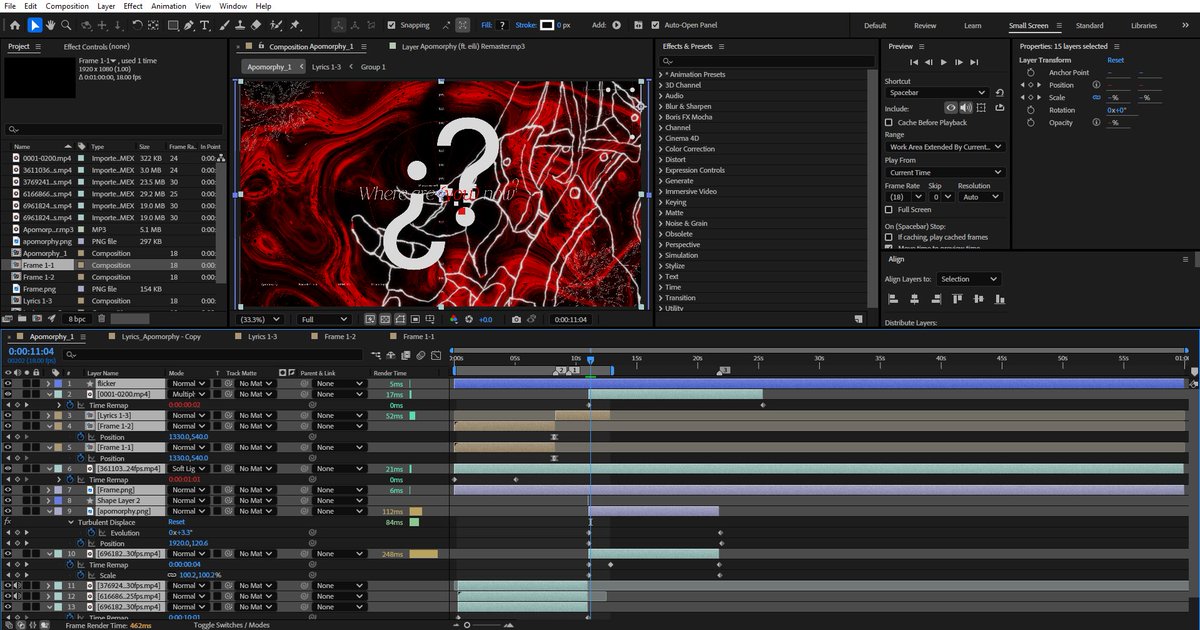
Task: Enable the Full Screen checkbox
Action: pyautogui.click(x=889, y=210)
